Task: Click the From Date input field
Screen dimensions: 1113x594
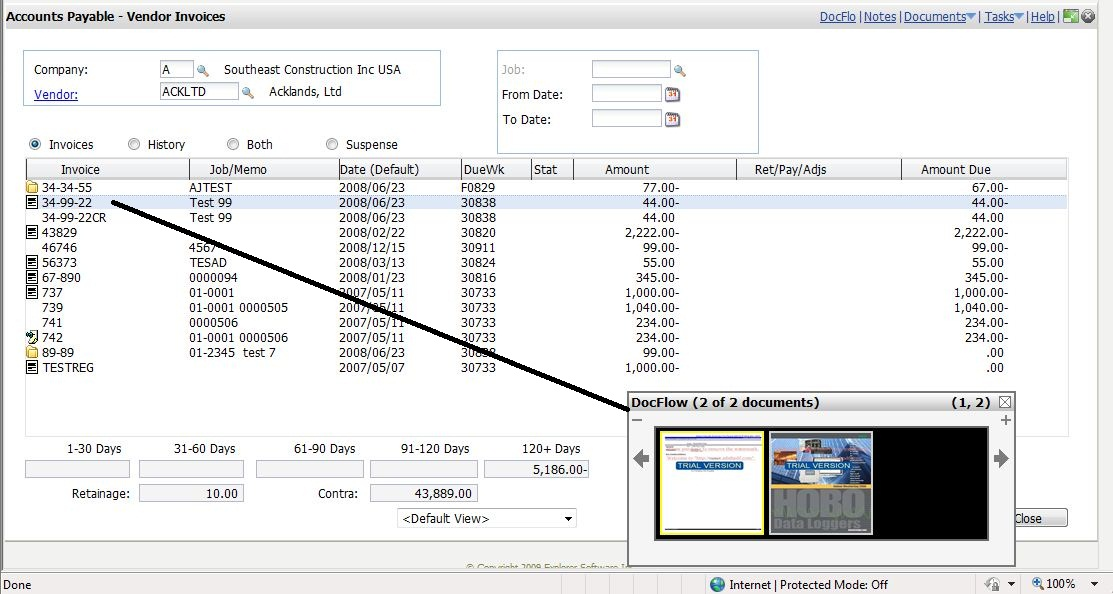Action: click(627, 93)
